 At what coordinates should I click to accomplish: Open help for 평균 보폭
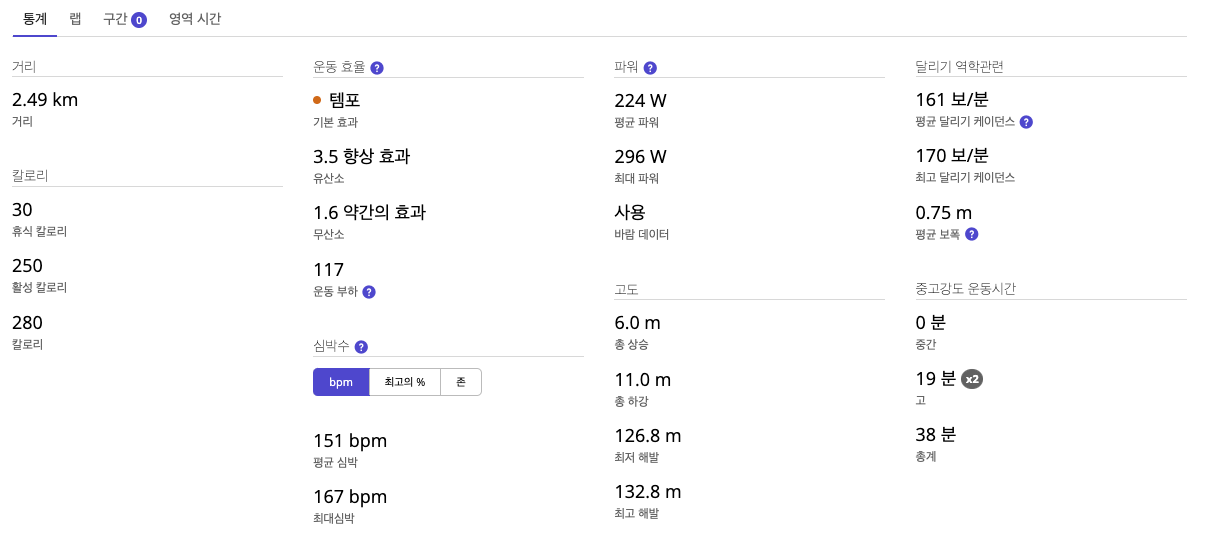point(971,234)
